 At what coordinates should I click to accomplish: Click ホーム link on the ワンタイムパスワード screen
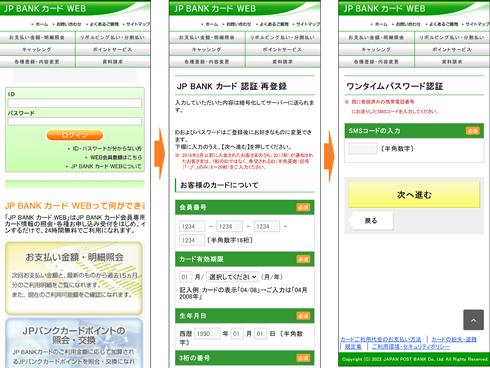click(x=381, y=24)
